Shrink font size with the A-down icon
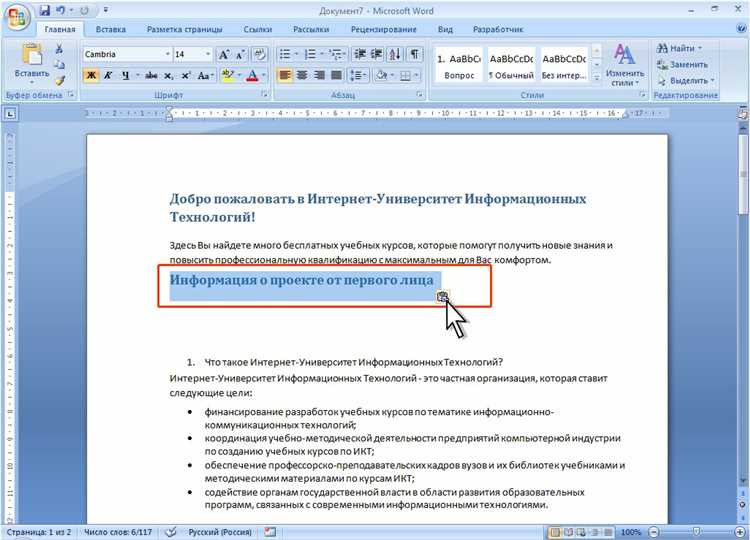Viewport: 750px width, 540px height. (241, 55)
